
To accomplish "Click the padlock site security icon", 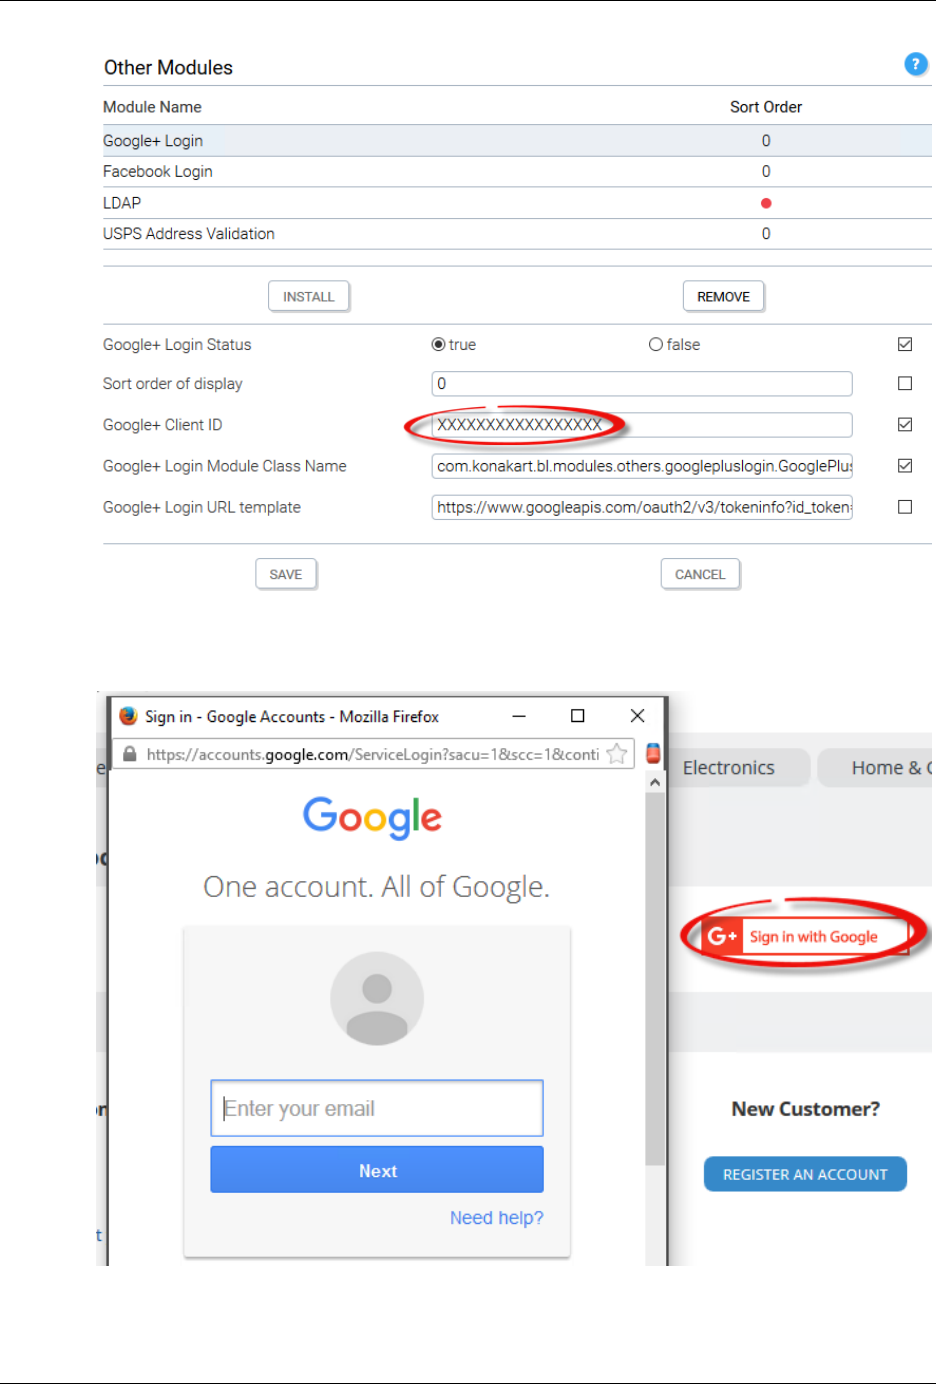I will (x=130, y=754).
